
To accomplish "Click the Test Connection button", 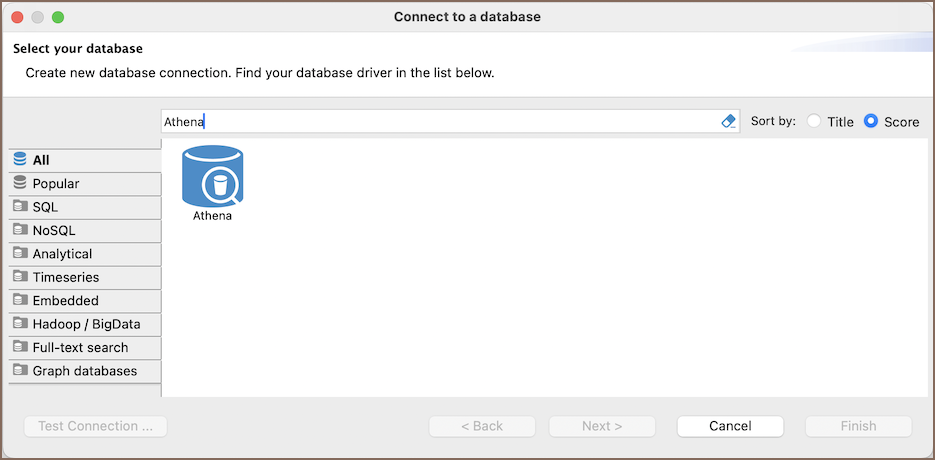I will (95, 426).
